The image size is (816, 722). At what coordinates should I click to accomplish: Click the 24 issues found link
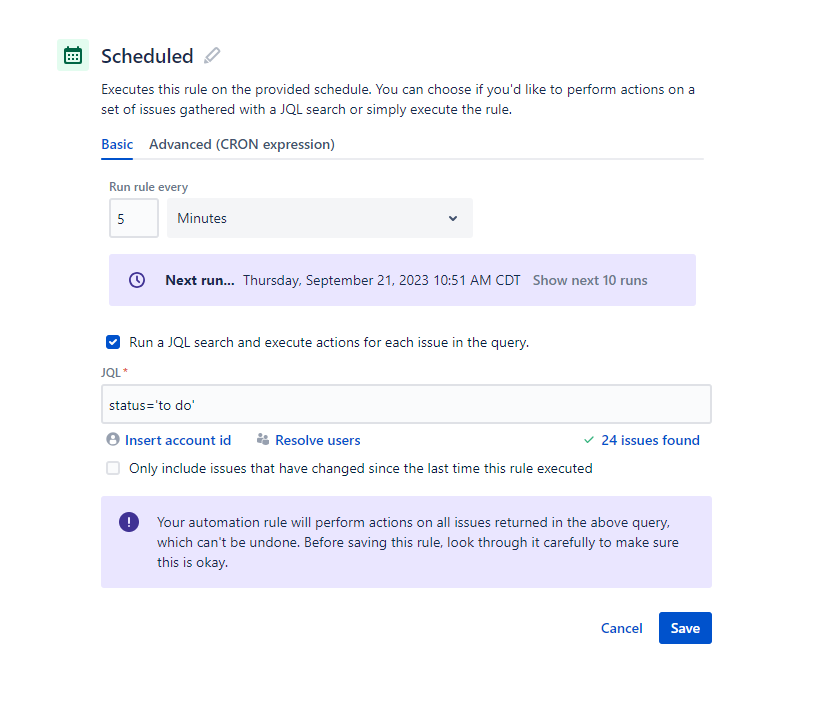[650, 440]
